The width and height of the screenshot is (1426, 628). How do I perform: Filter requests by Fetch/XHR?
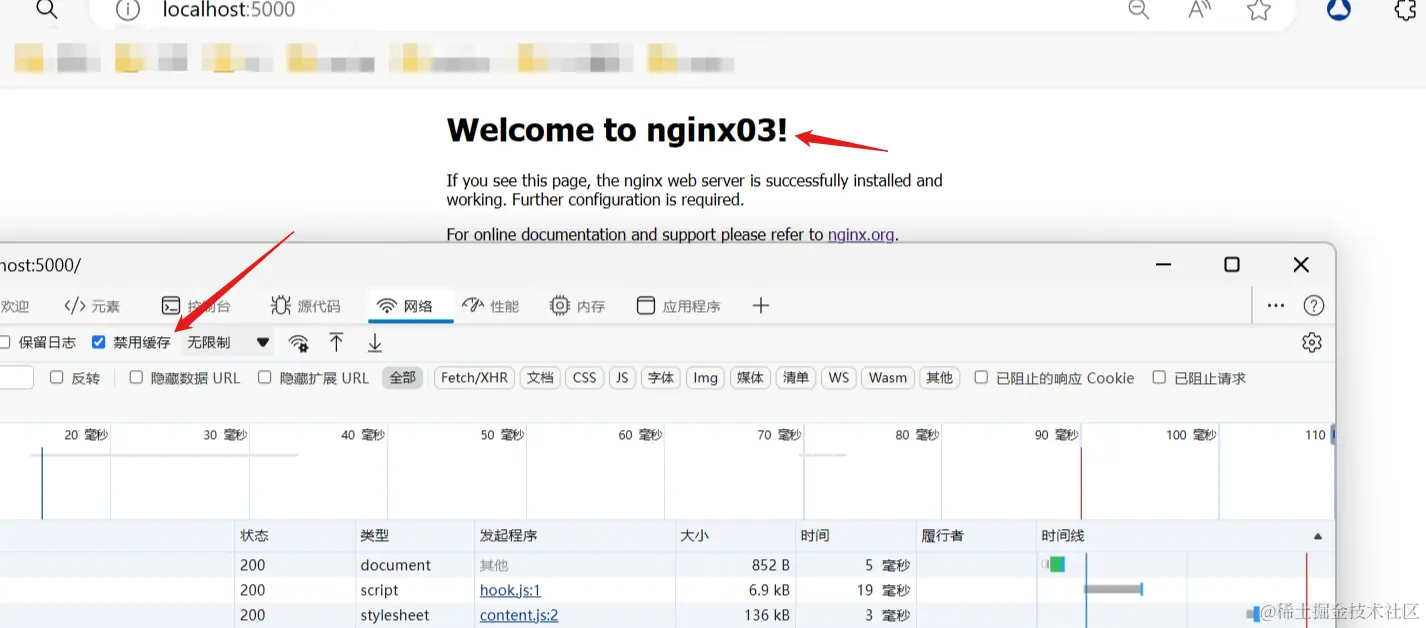(474, 378)
